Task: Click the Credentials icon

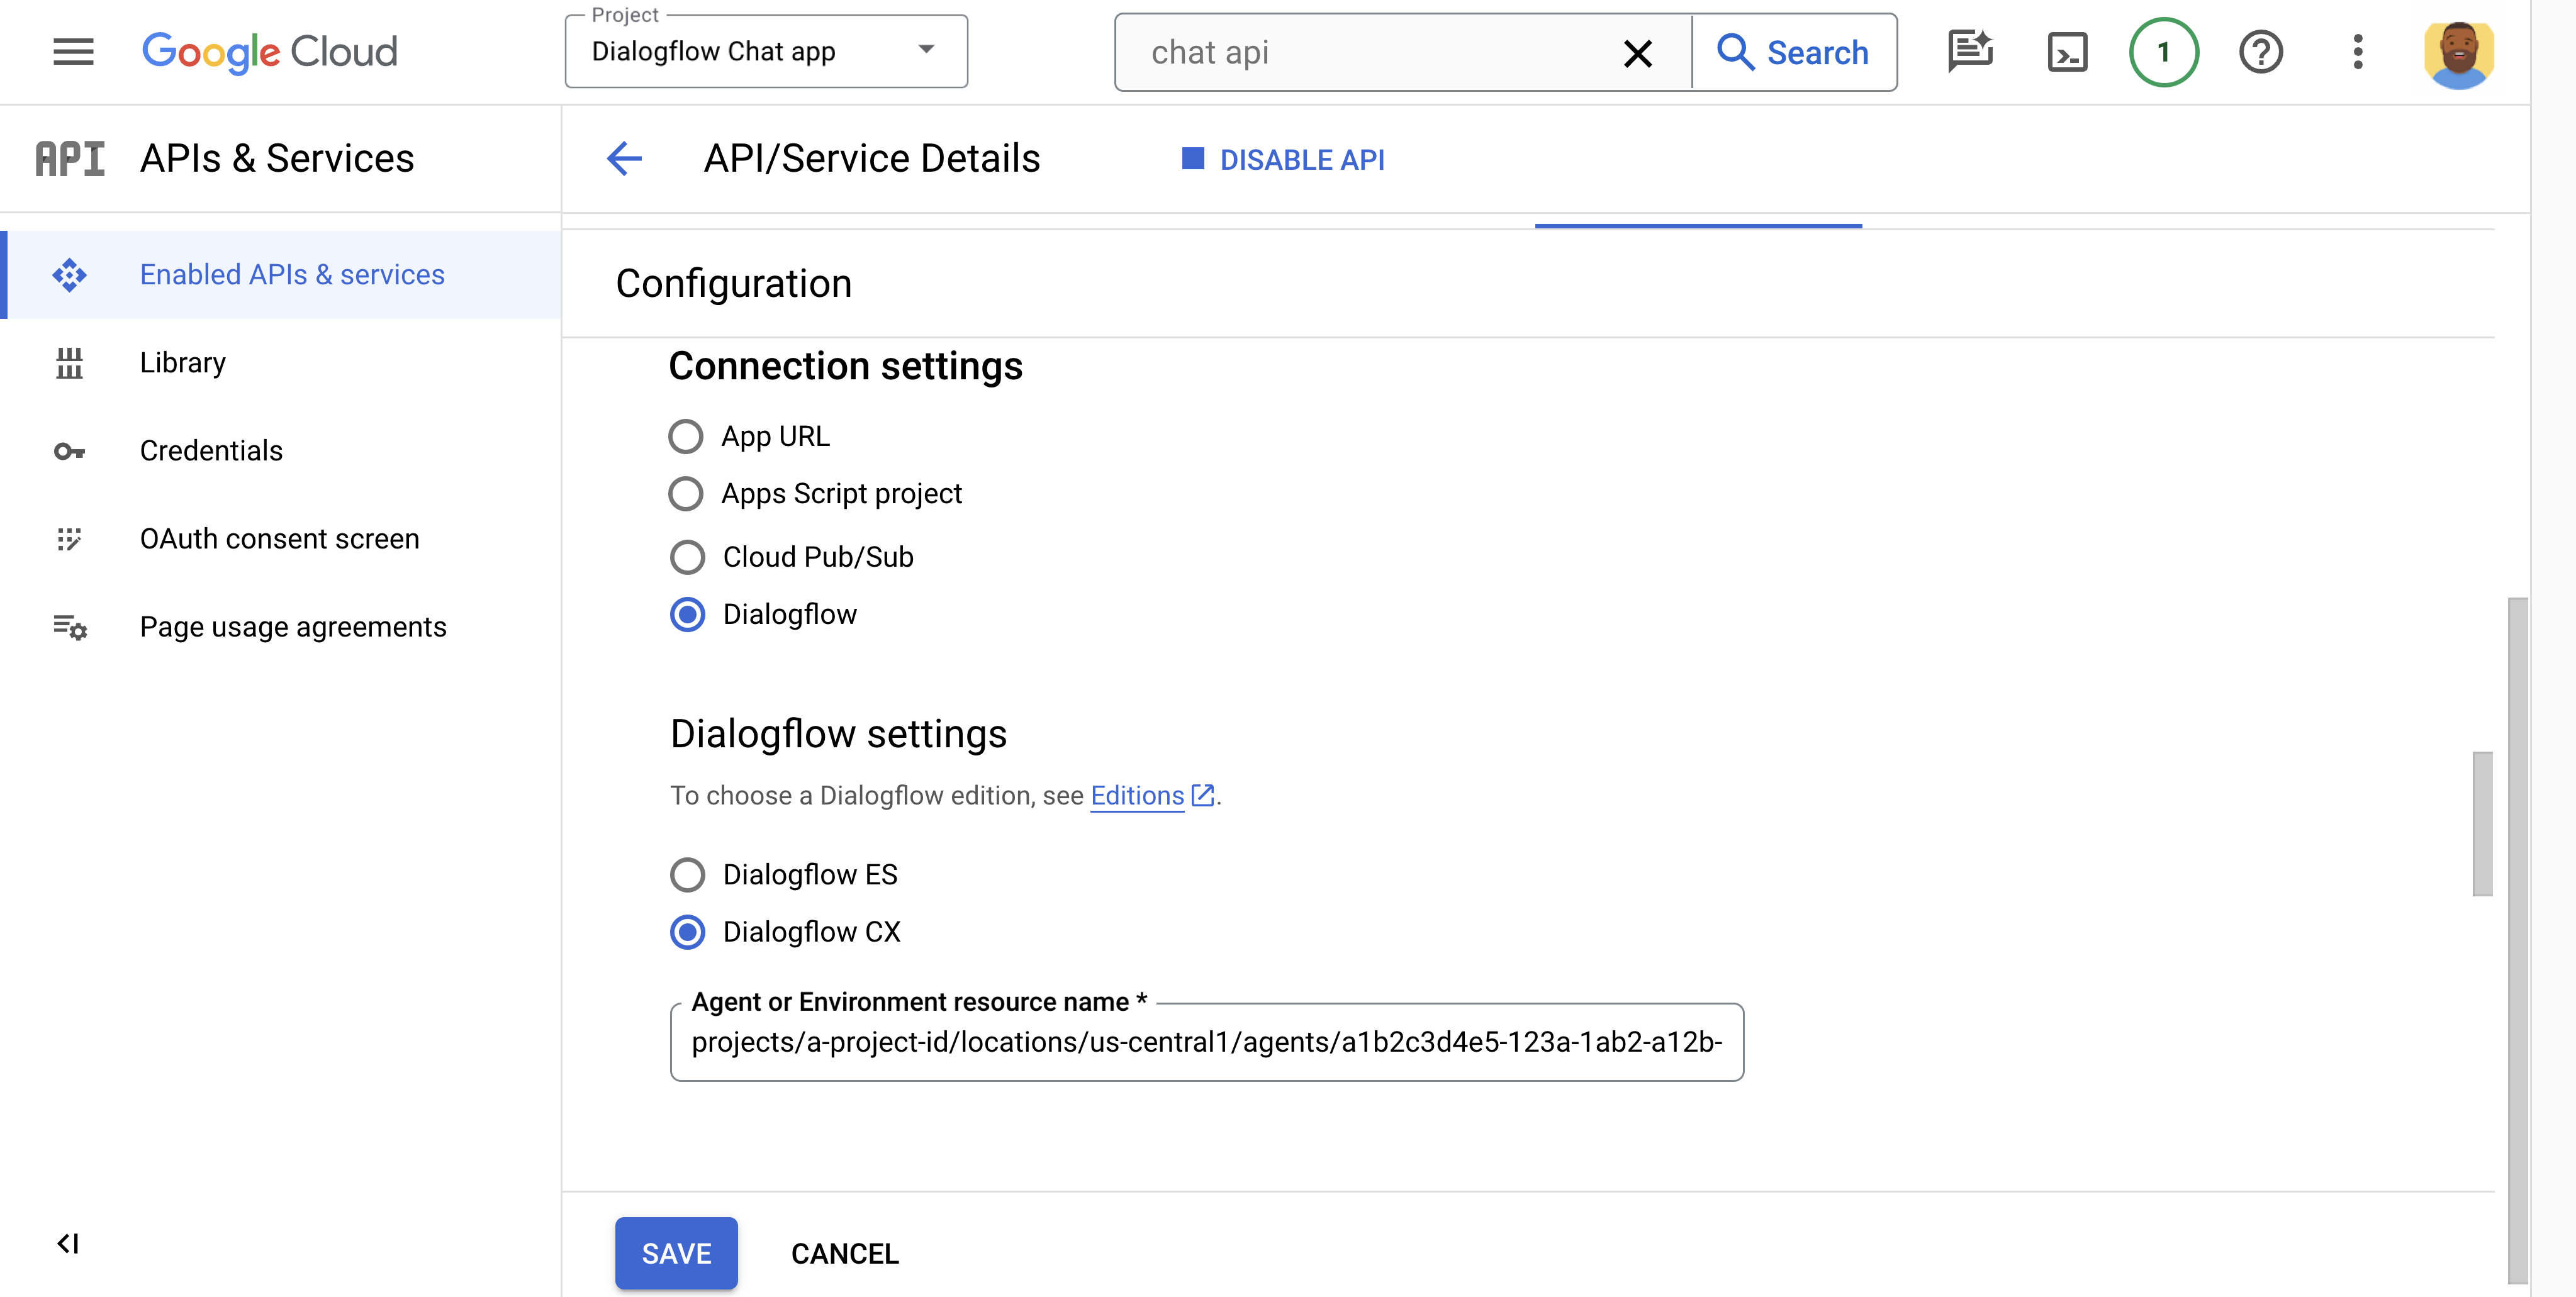Action: click(x=69, y=450)
